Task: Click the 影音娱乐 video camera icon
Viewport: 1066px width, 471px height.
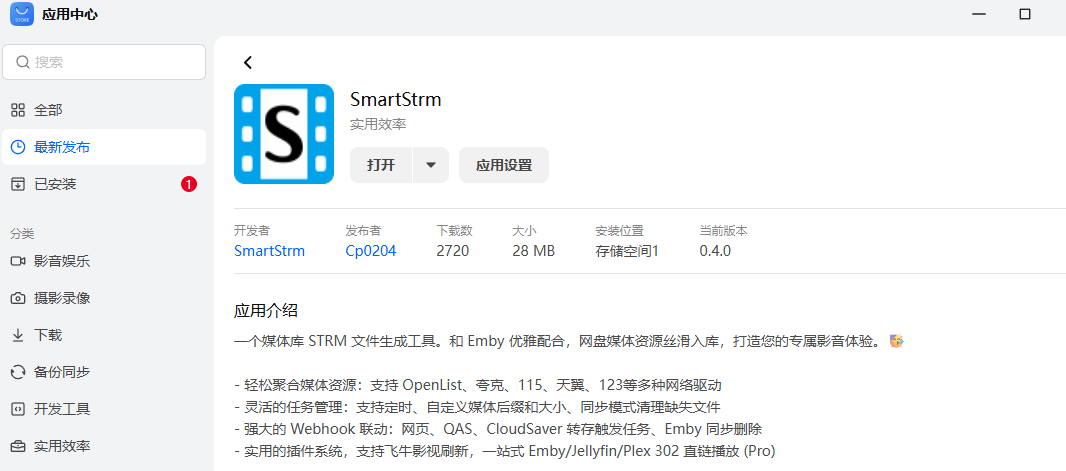Action: click(18, 261)
